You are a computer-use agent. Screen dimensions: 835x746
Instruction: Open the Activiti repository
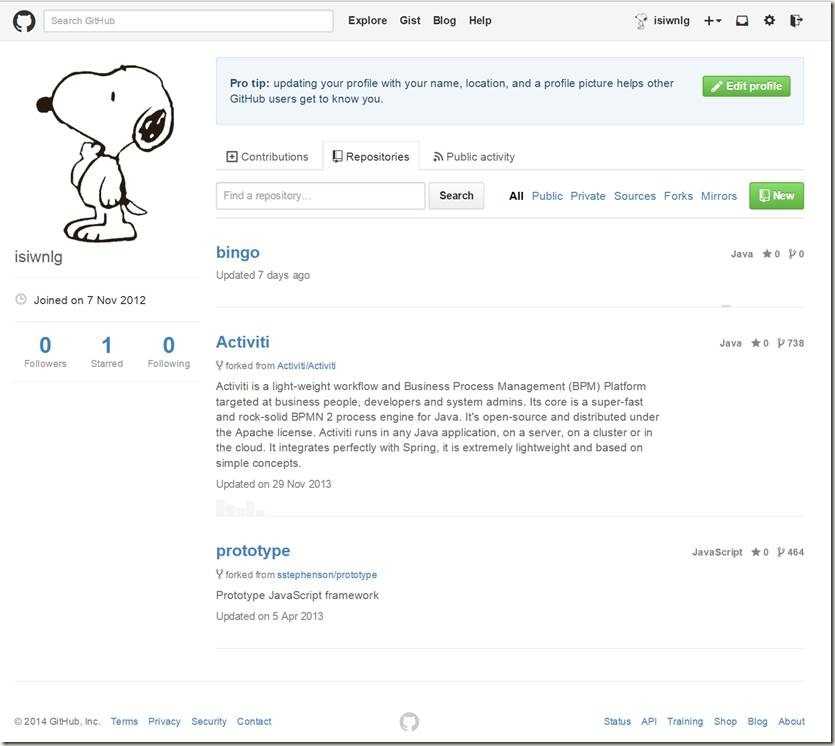click(x=243, y=342)
